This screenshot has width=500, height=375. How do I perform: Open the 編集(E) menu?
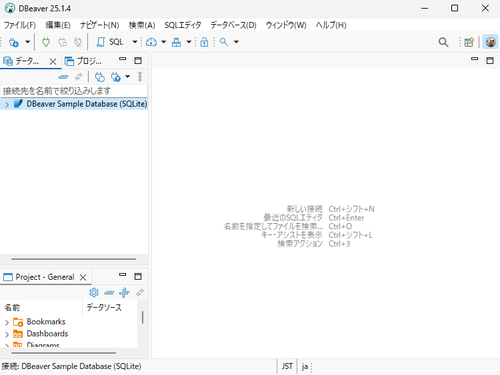(58, 25)
